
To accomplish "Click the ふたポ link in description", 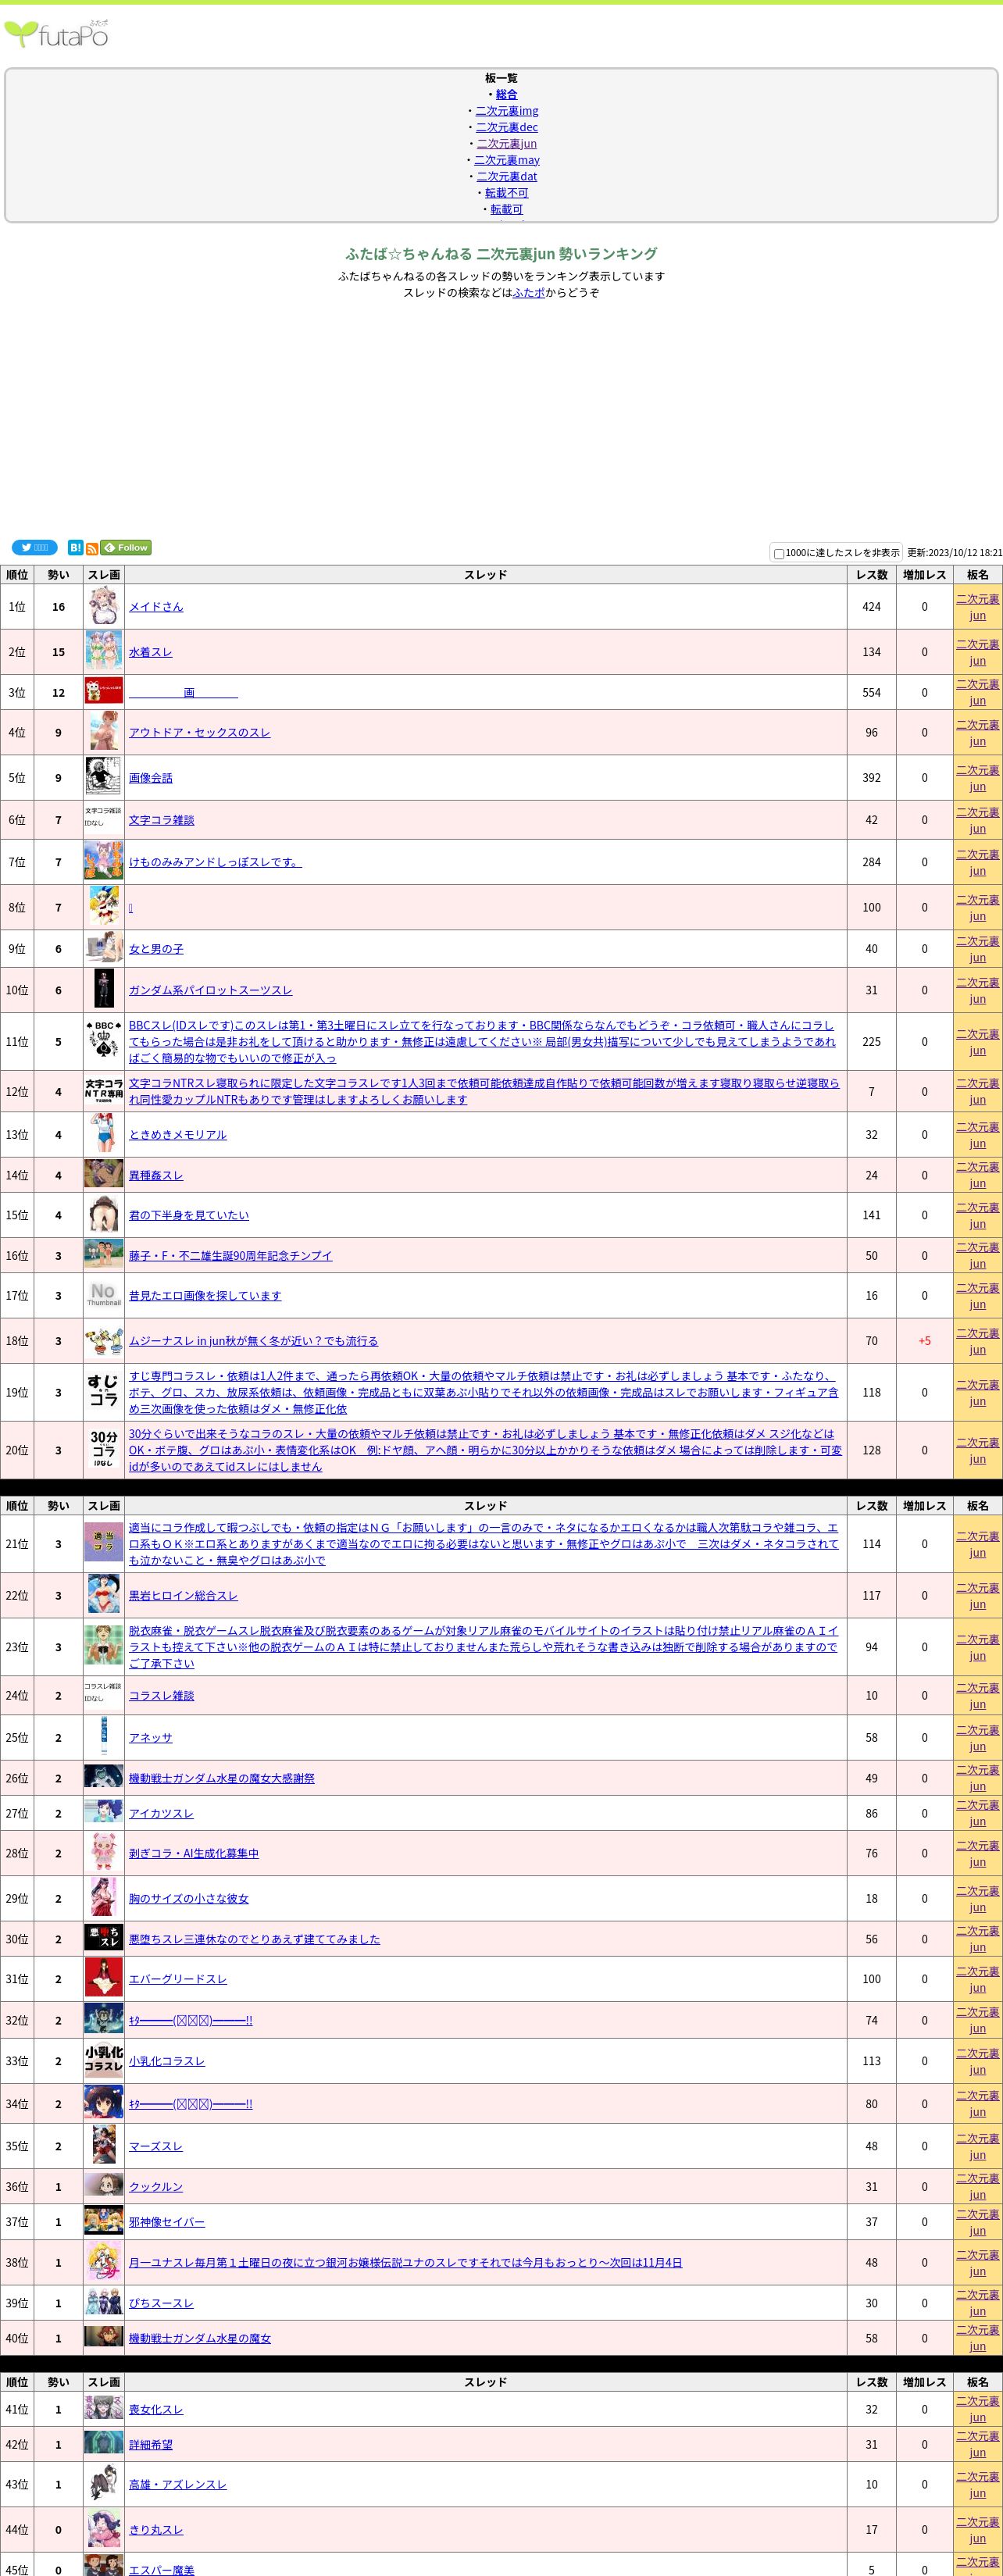I will tap(529, 293).
